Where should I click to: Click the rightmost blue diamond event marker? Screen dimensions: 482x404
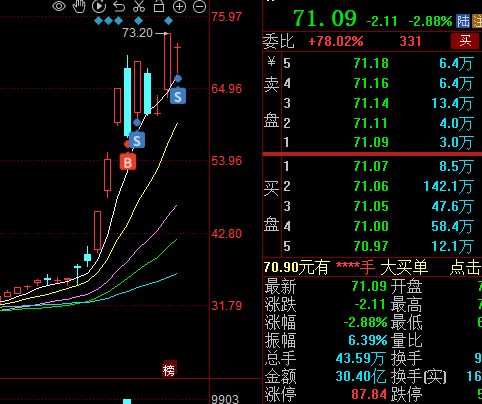point(168,21)
